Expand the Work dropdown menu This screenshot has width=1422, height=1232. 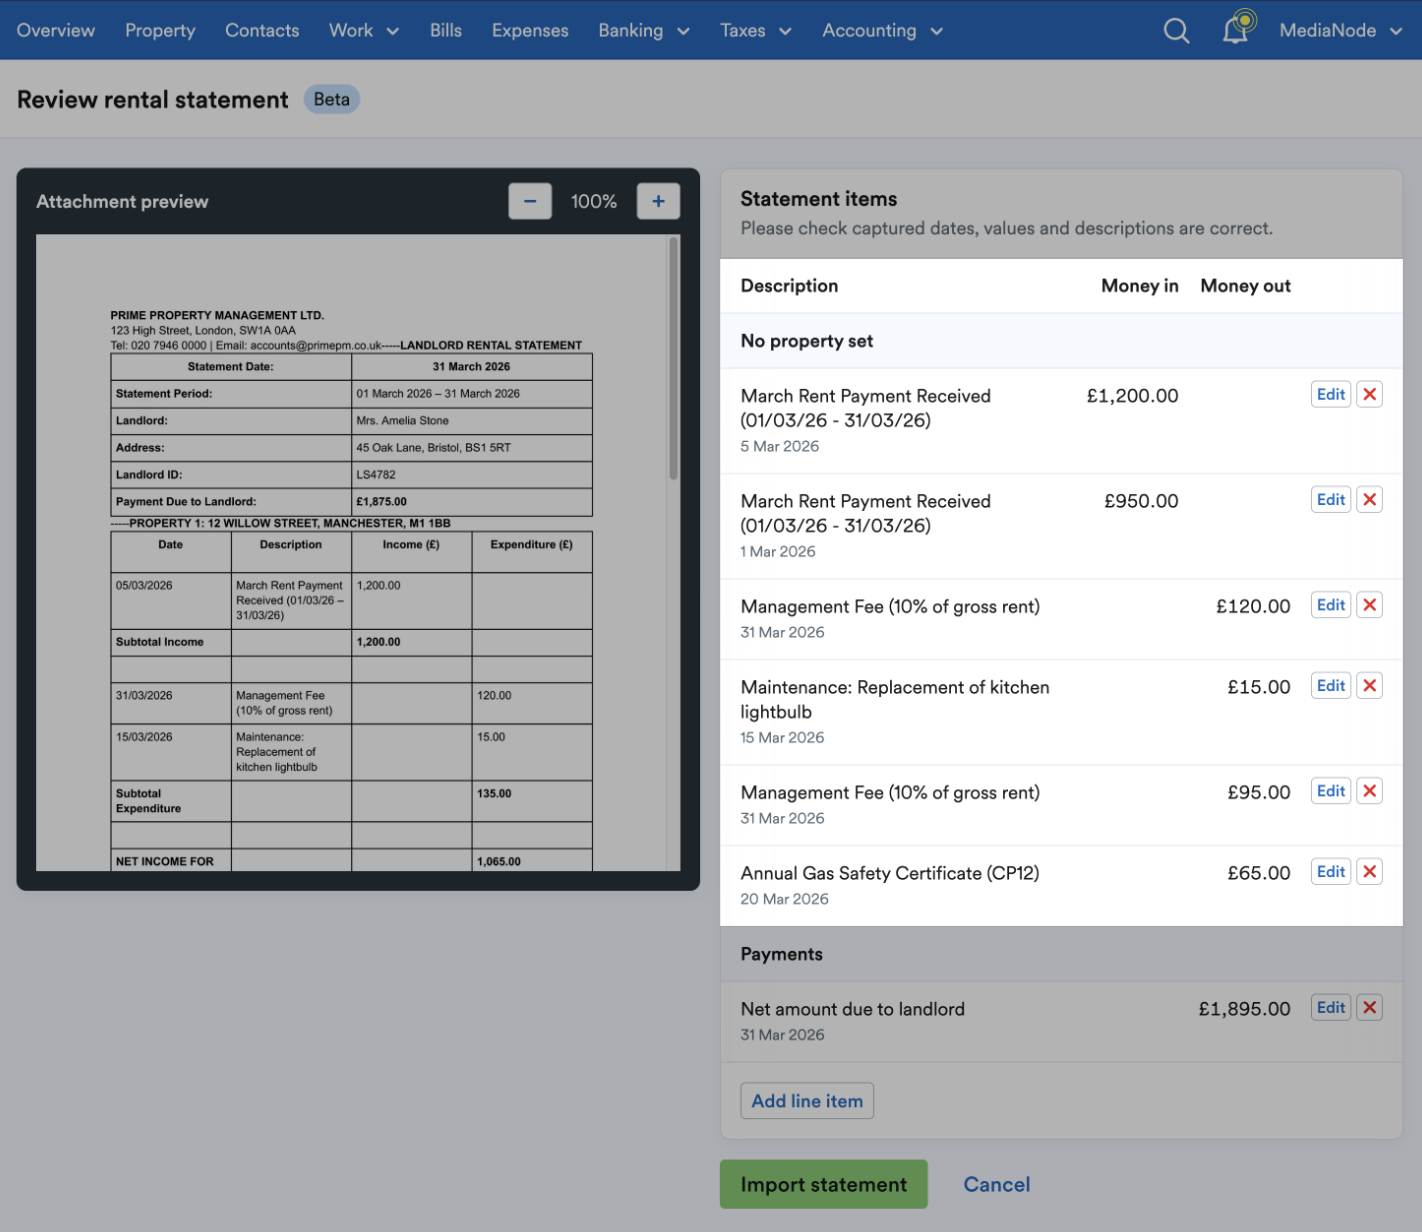(x=364, y=30)
